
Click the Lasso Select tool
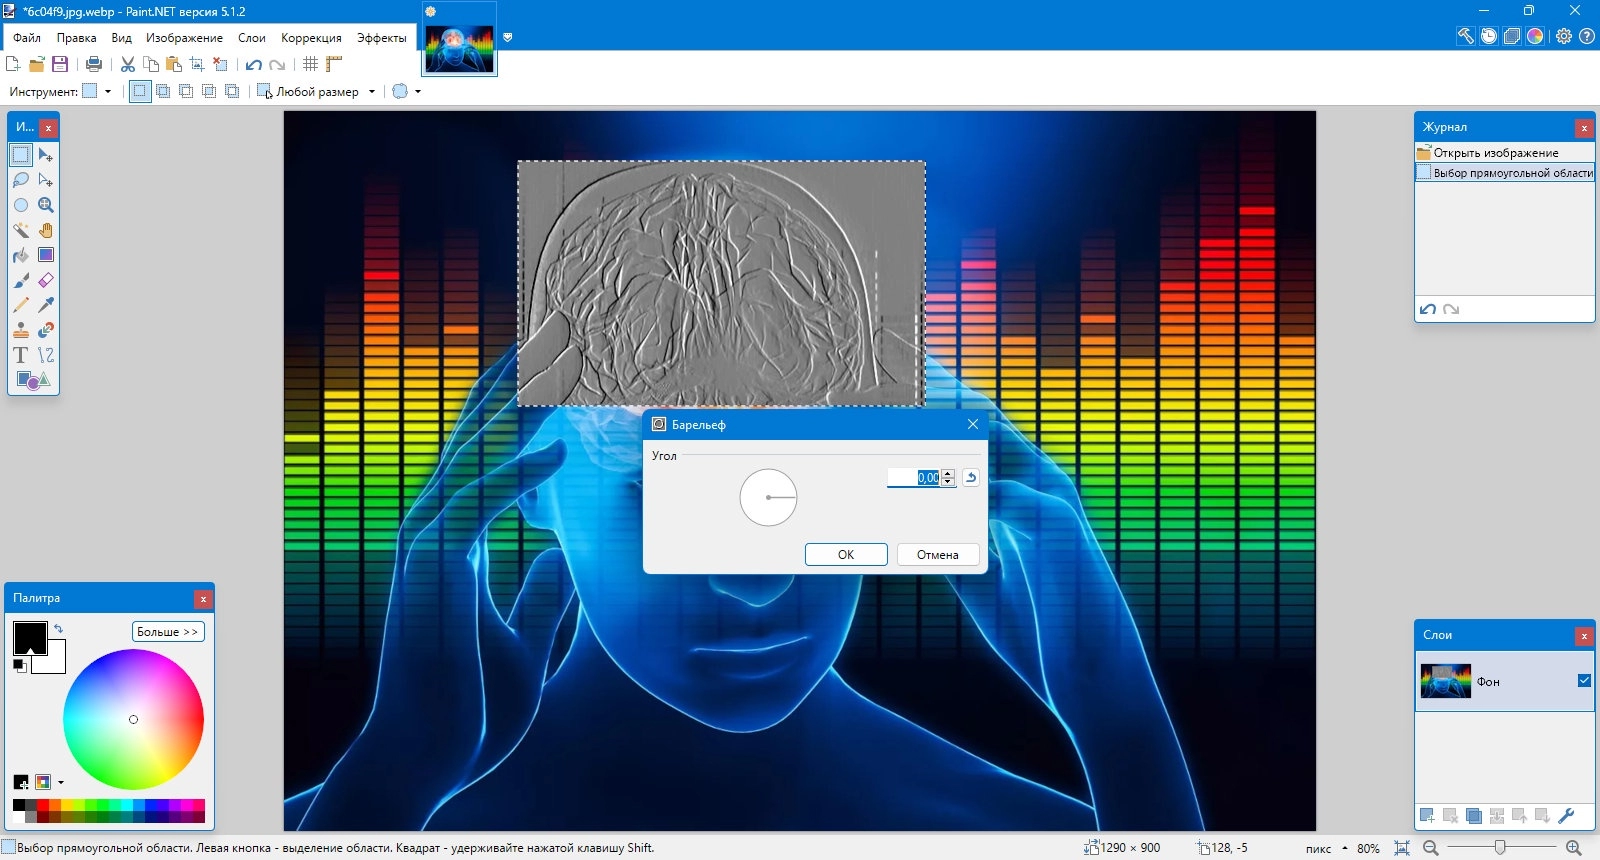[21, 180]
